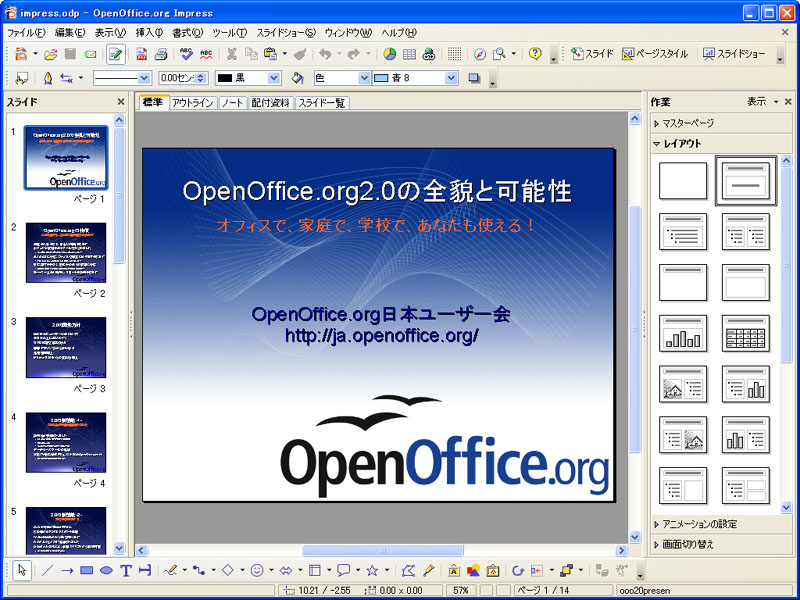Run the spellcheck (ABC checkmark) tool
The image size is (800, 600).
pos(186,54)
